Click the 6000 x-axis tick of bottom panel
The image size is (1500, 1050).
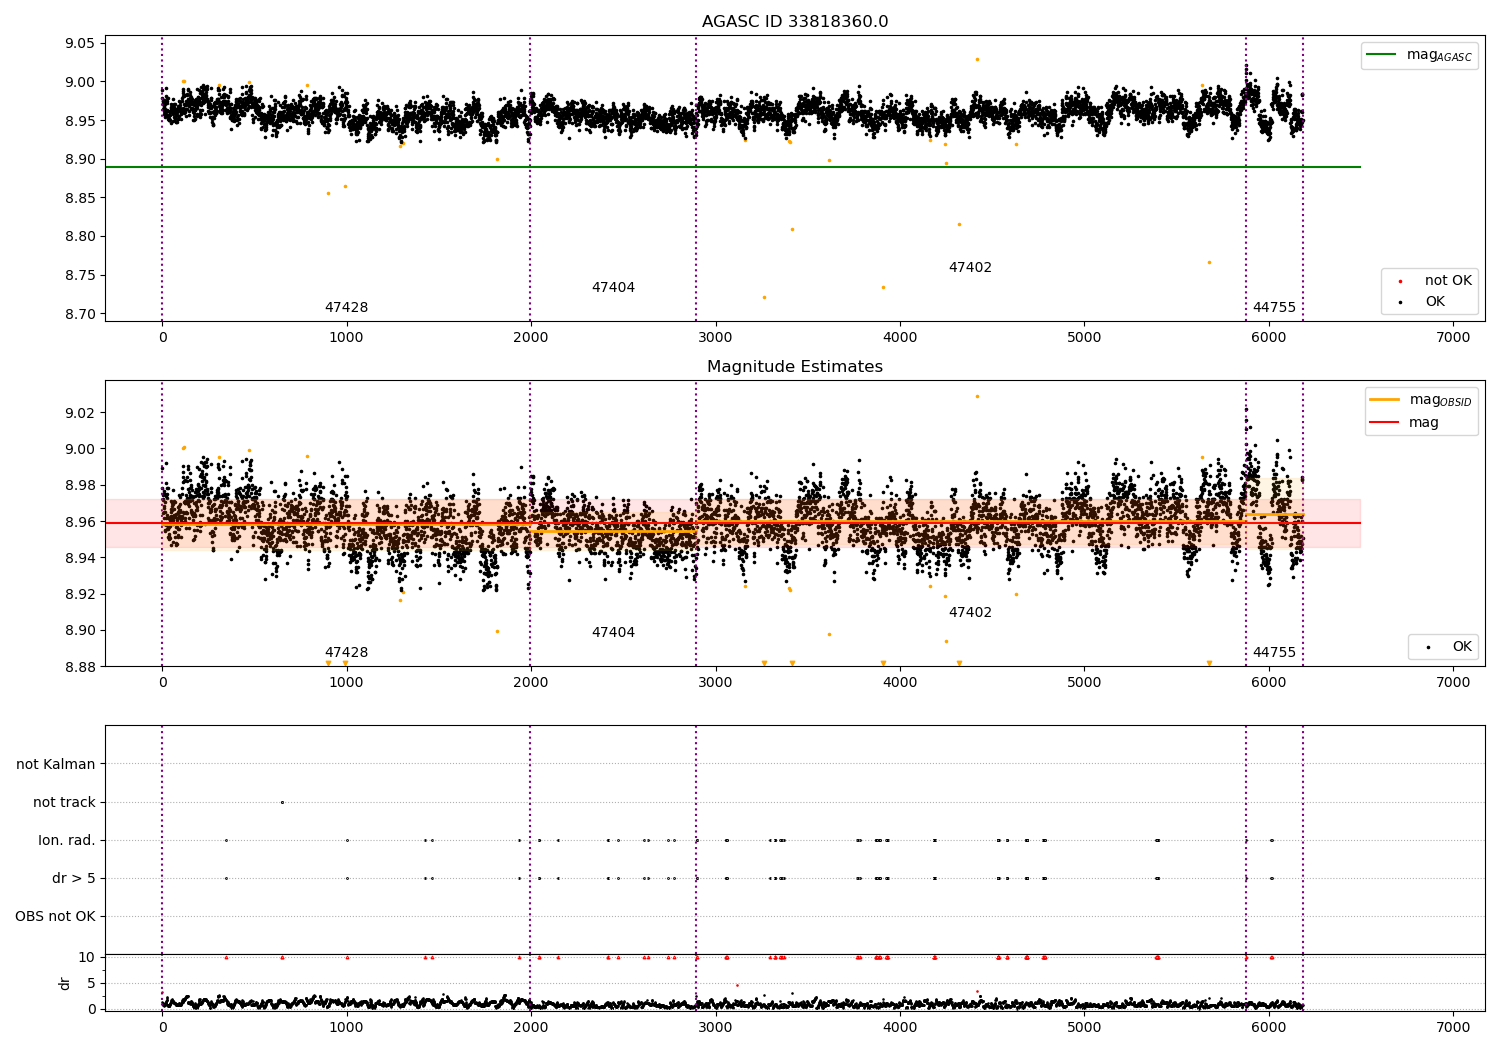[x=1269, y=1028]
